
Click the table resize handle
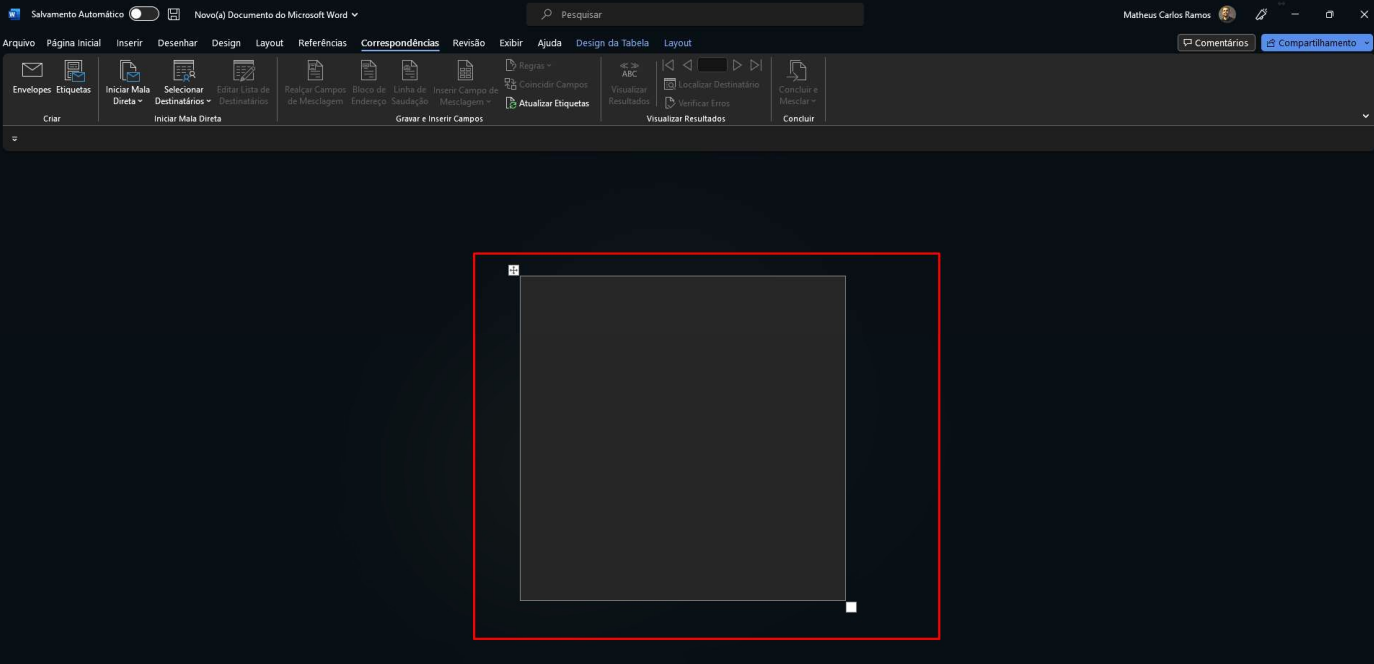pos(851,607)
